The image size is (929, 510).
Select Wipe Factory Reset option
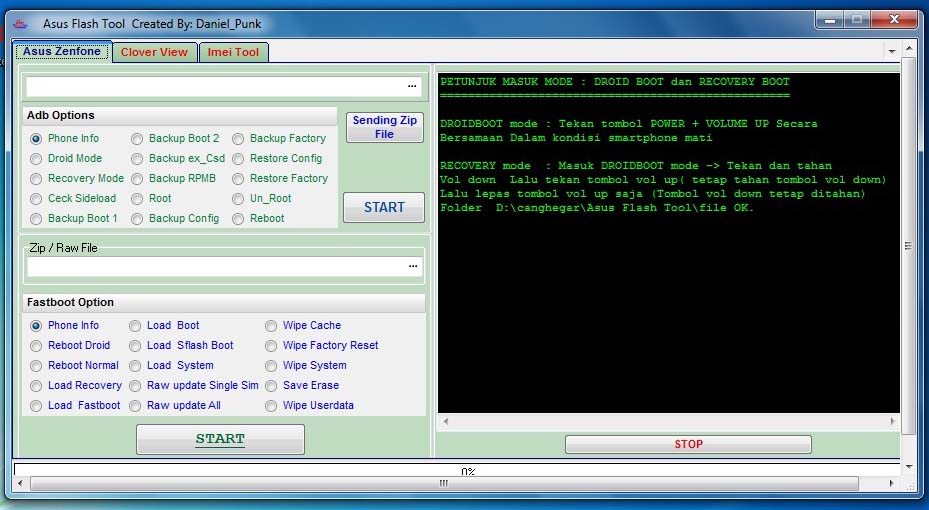coord(271,346)
